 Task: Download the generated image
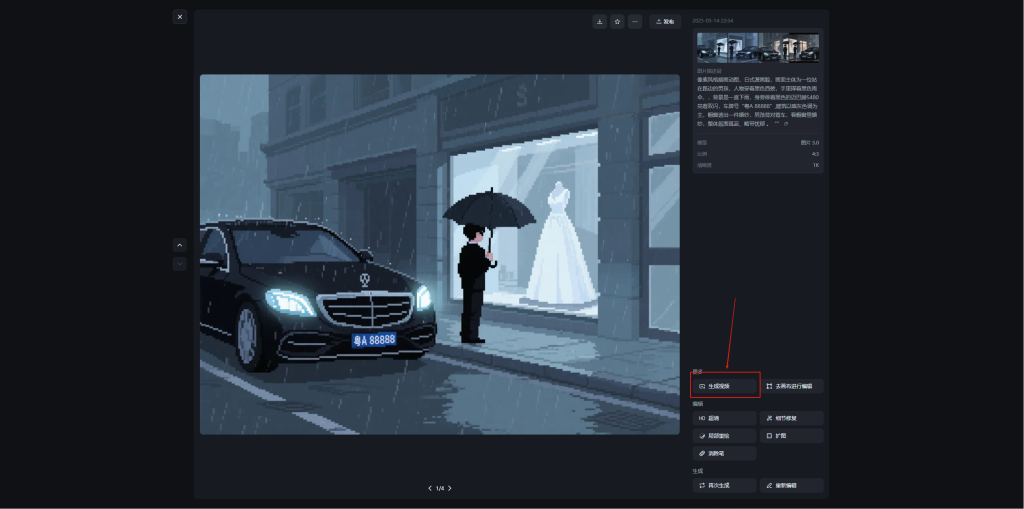point(600,22)
